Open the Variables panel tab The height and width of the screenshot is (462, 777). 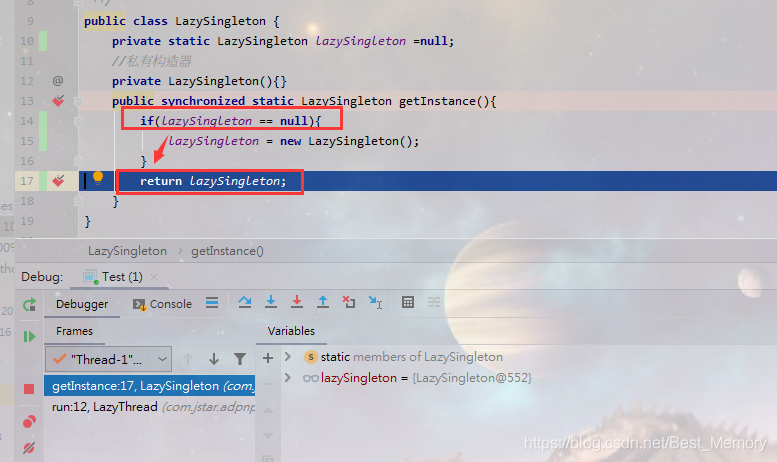[291, 331]
